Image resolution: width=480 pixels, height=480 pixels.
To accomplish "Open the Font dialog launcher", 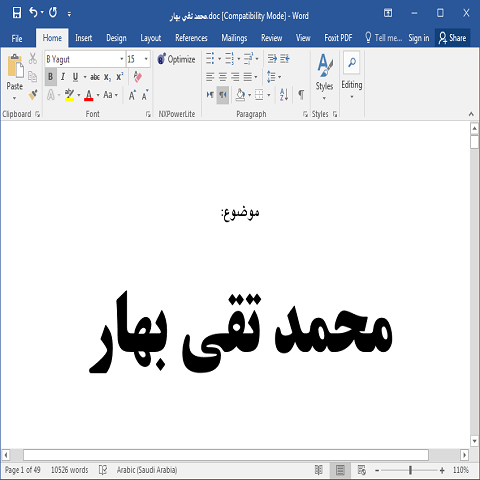I will click(x=148, y=114).
